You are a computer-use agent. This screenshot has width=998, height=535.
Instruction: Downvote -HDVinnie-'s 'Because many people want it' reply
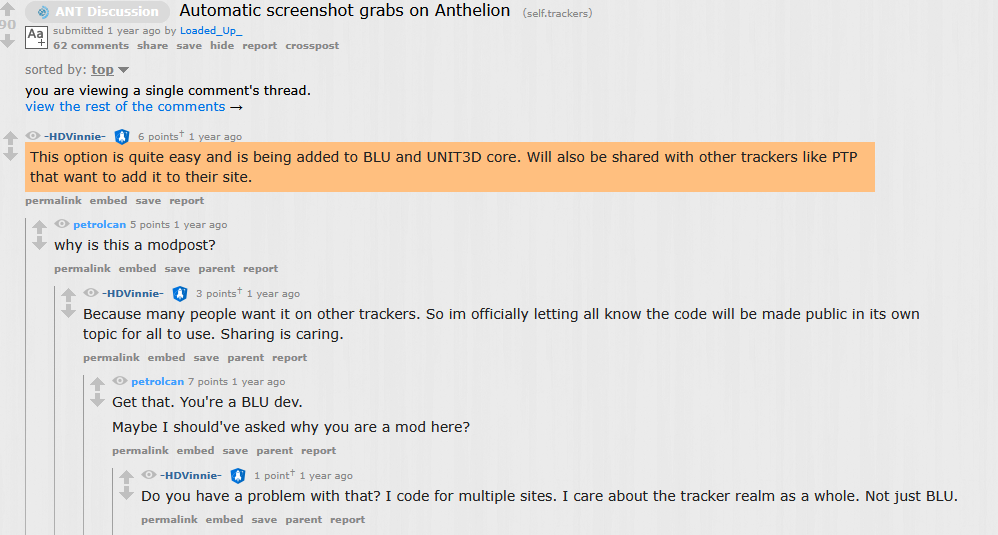pyautogui.click(x=69, y=311)
